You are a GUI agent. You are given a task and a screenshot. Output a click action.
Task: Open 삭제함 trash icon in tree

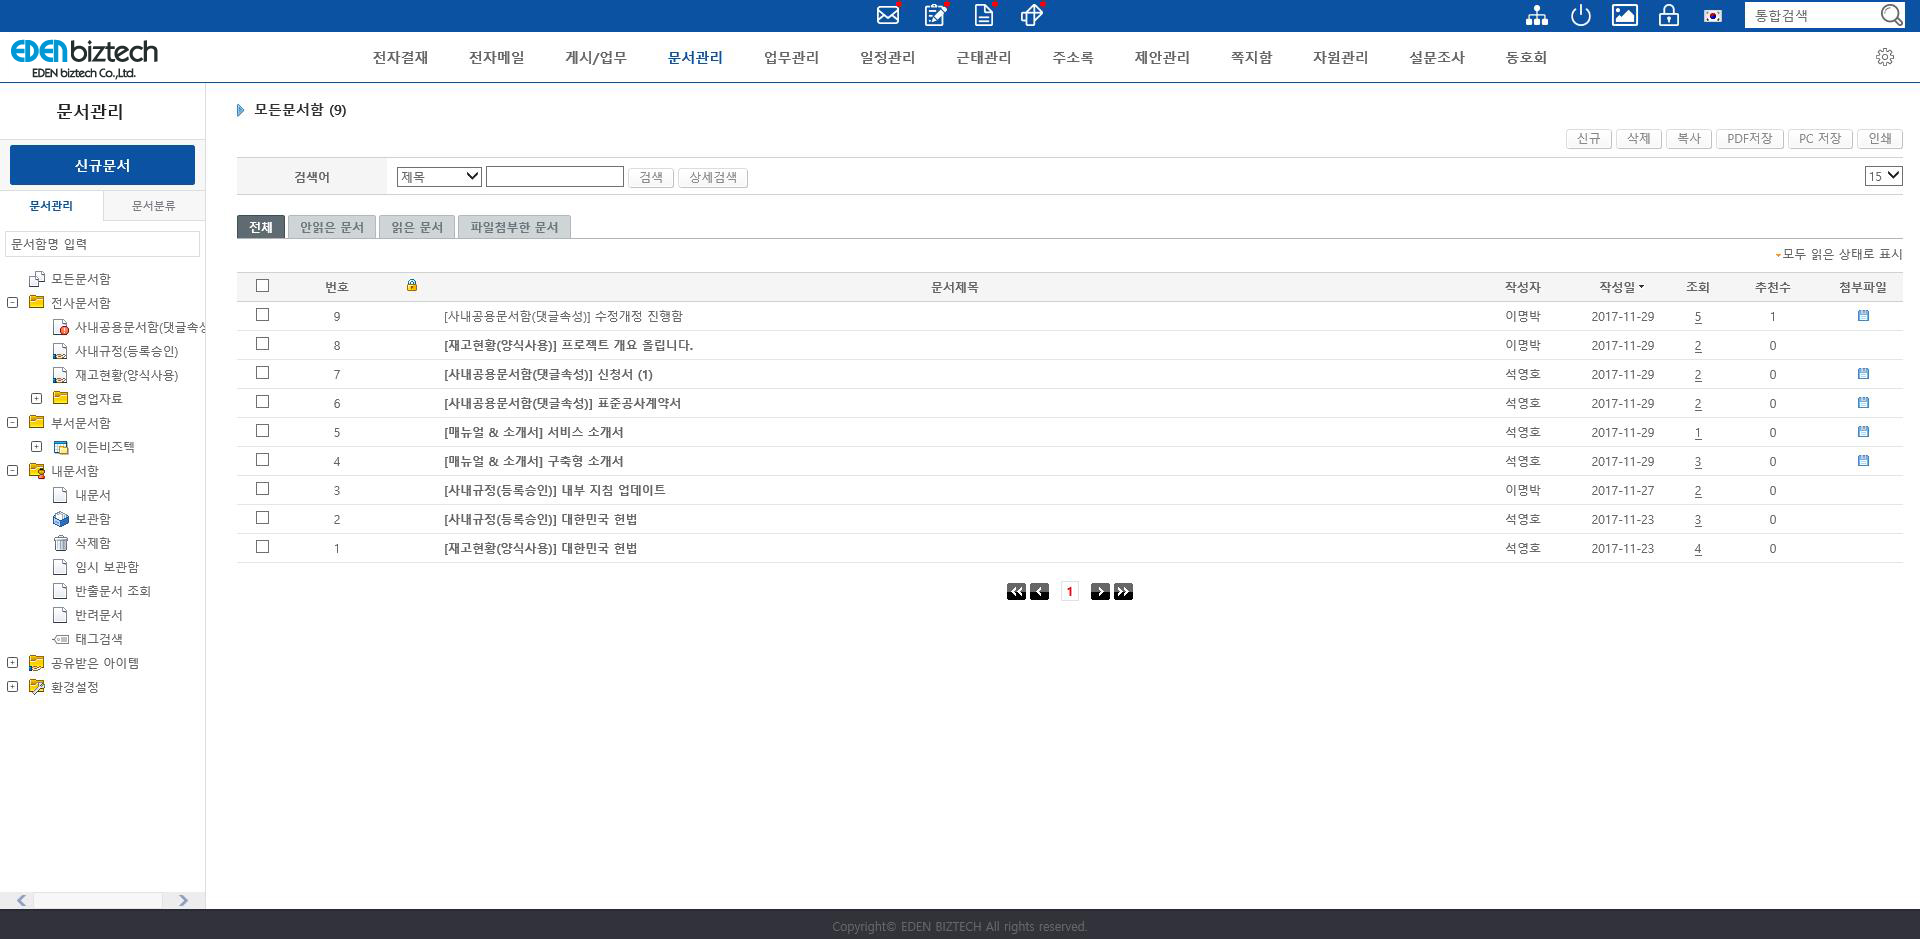coord(60,543)
